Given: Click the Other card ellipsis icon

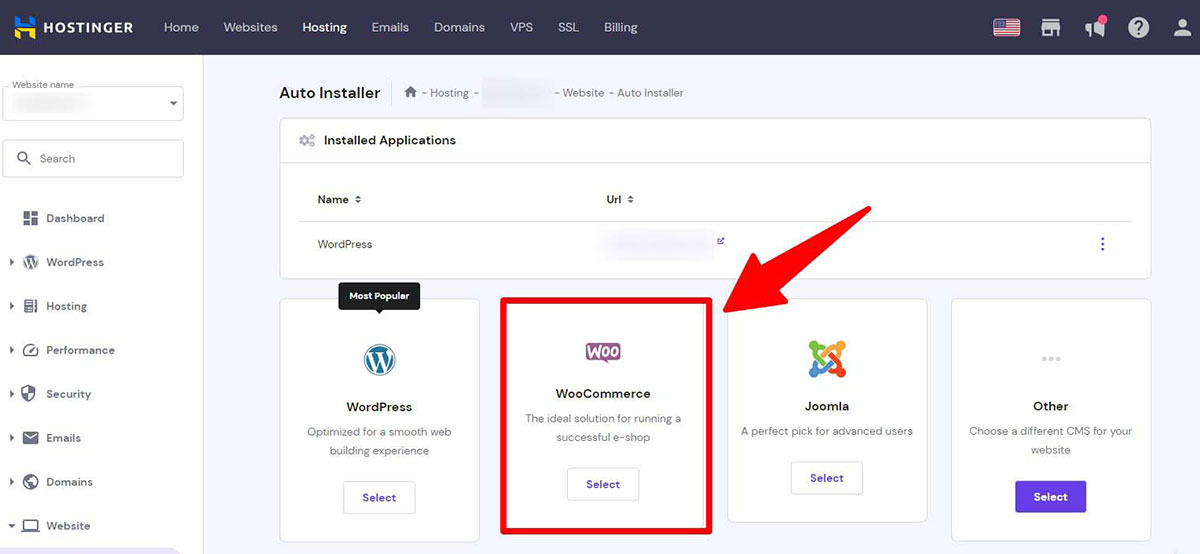Looking at the screenshot, I should point(1050,358).
